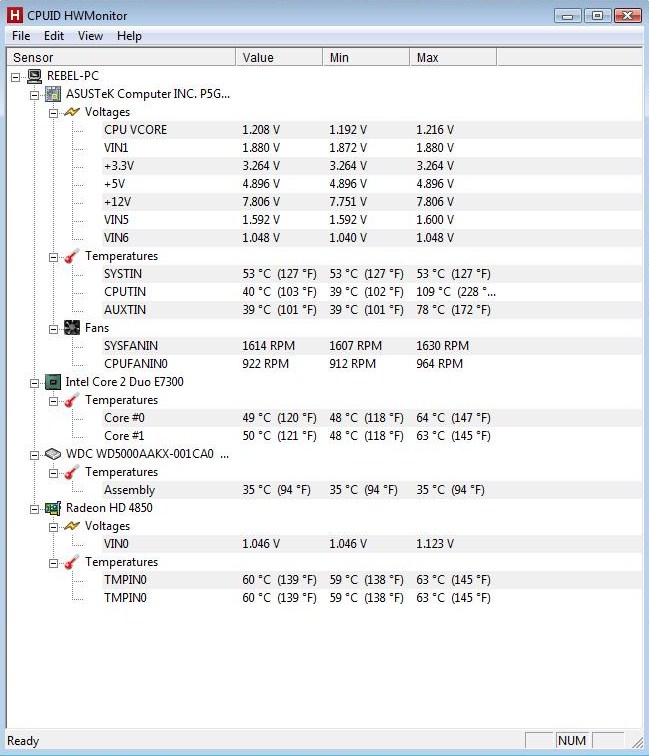Click the Radeon HD 4850 graphics card icon

click(53, 508)
